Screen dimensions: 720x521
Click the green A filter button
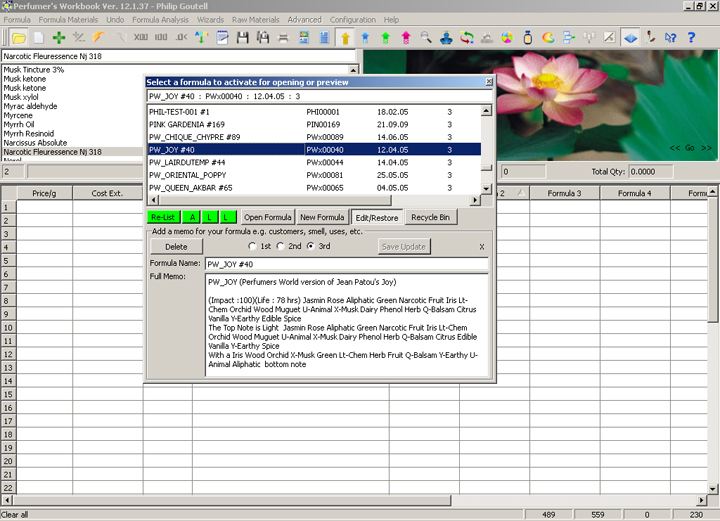(x=192, y=217)
